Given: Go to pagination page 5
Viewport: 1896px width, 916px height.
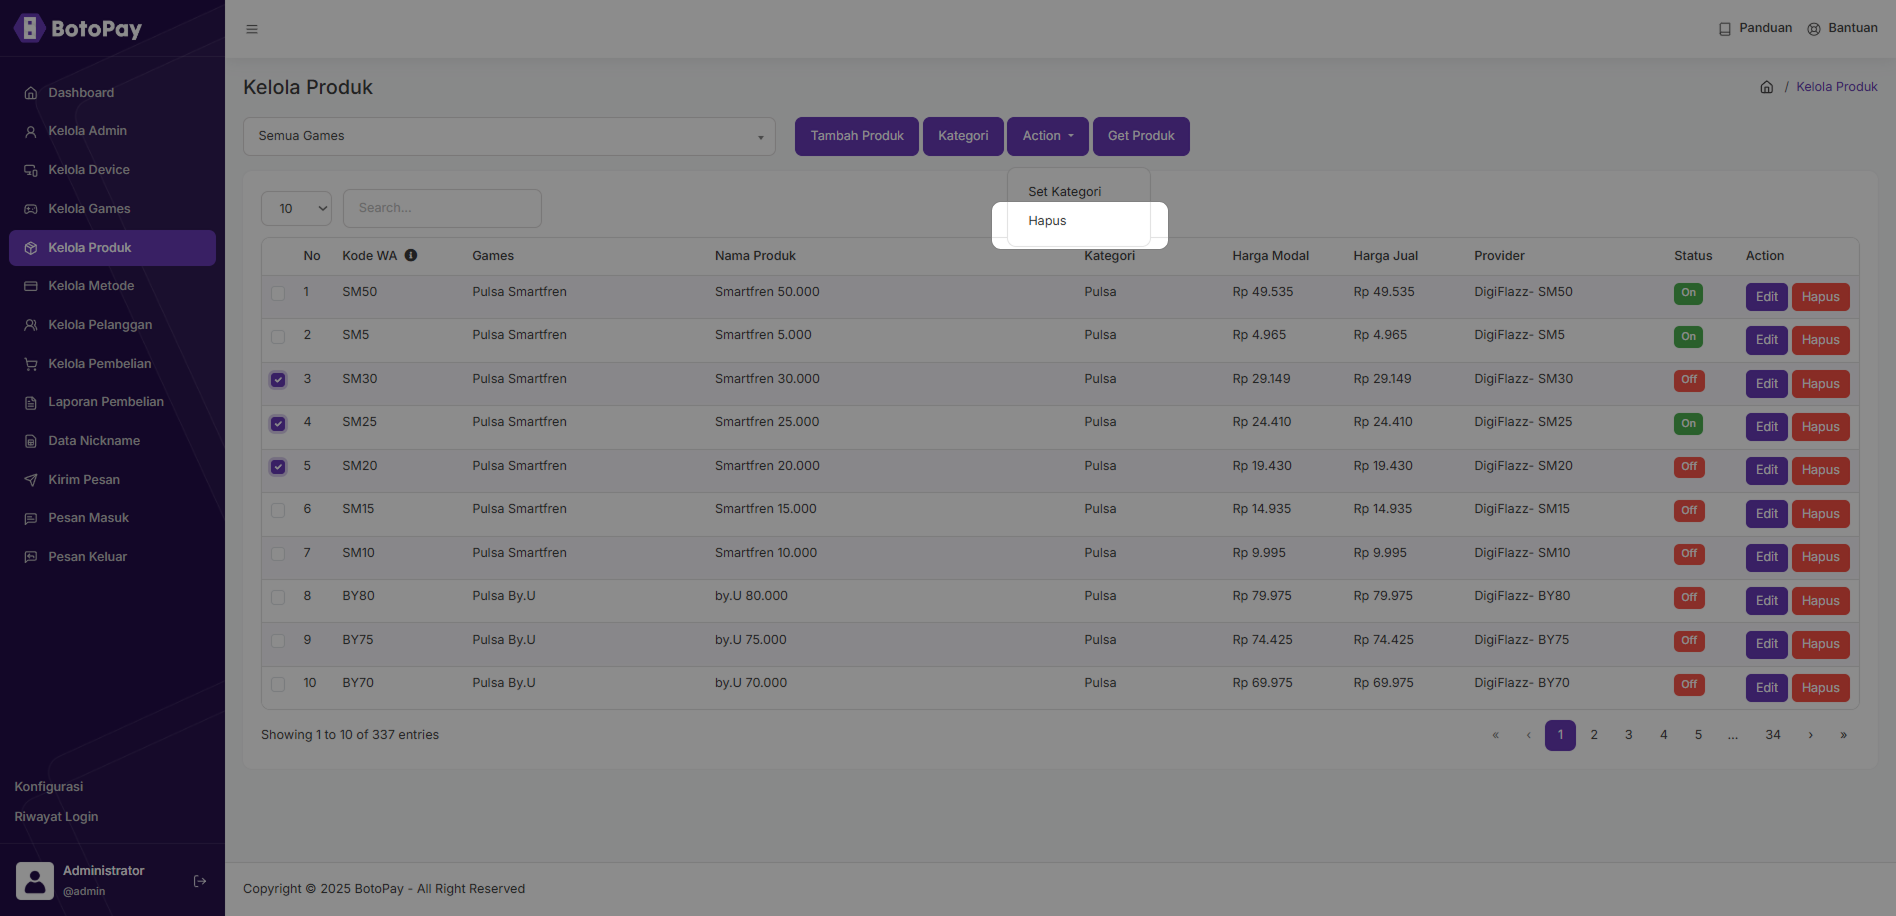Looking at the screenshot, I should (1698, 735).
